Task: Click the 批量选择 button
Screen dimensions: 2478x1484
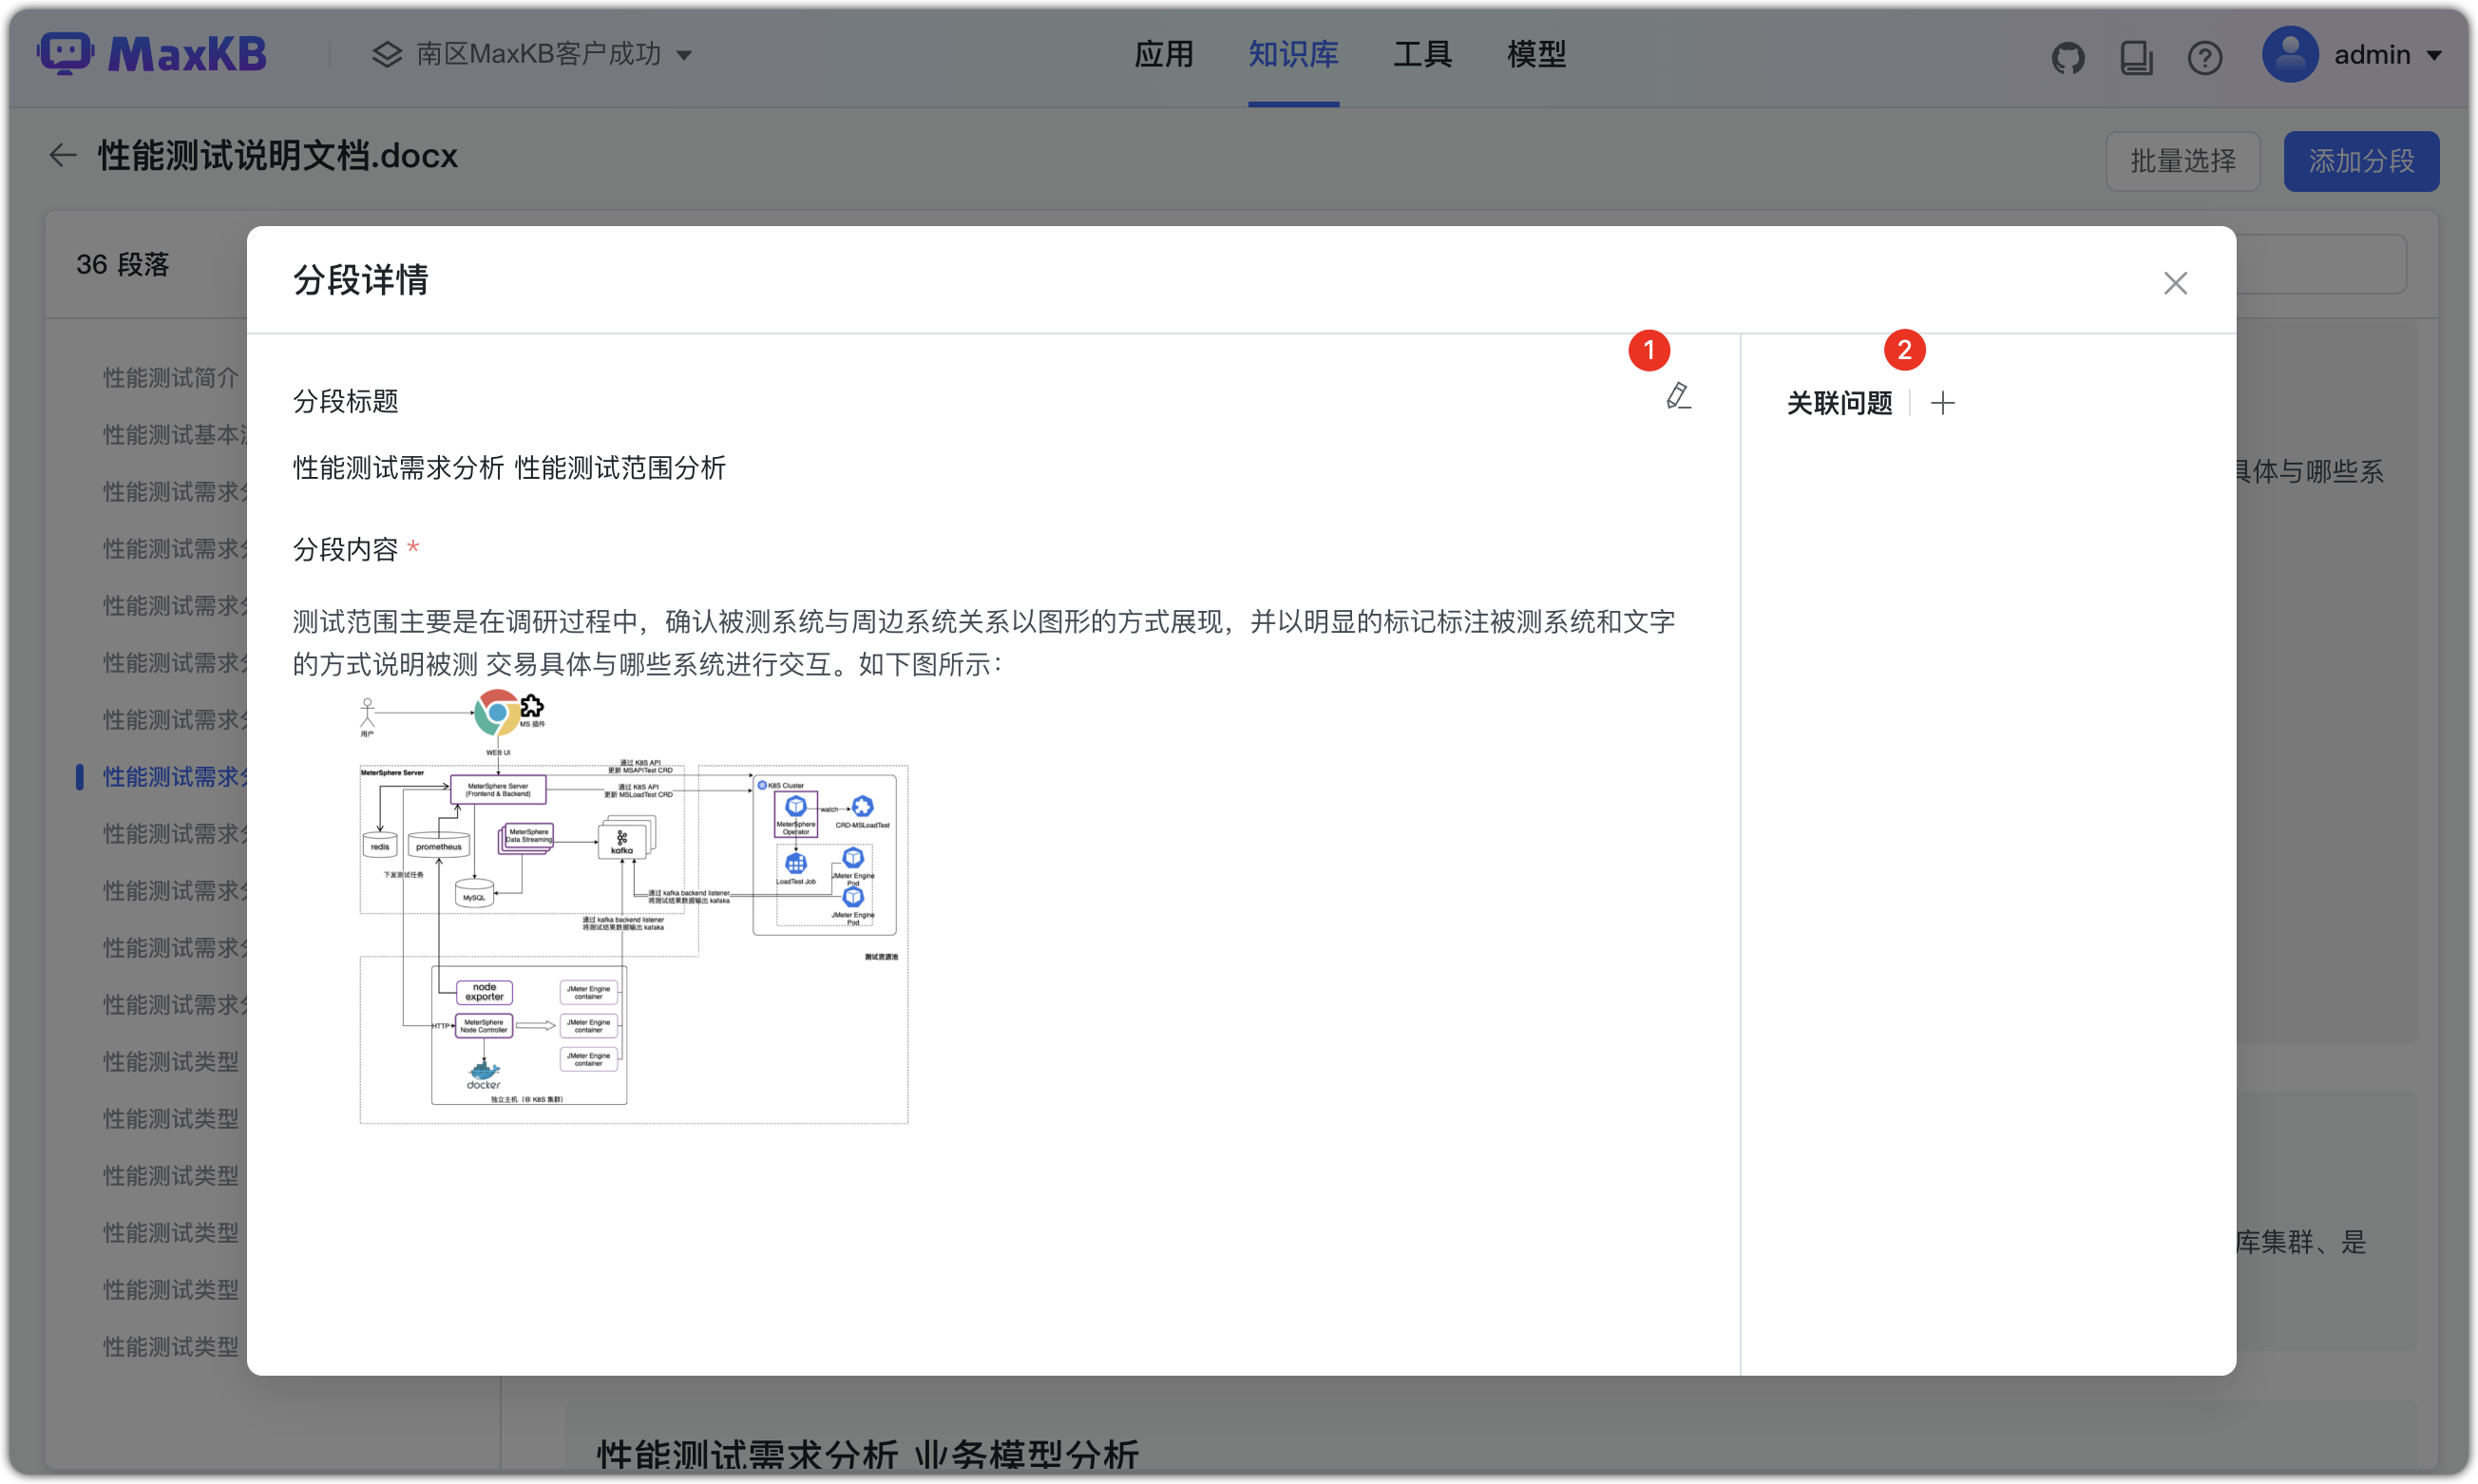Action: coord(2183,161)
